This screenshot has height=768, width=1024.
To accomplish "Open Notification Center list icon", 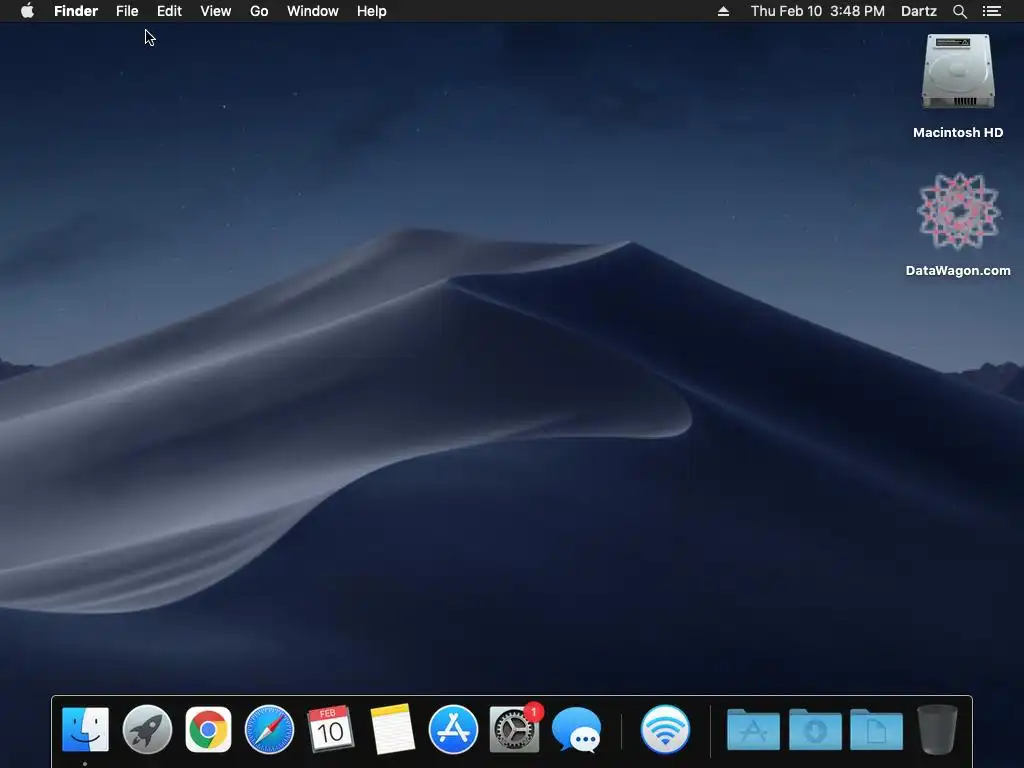I will click(992, 11).
